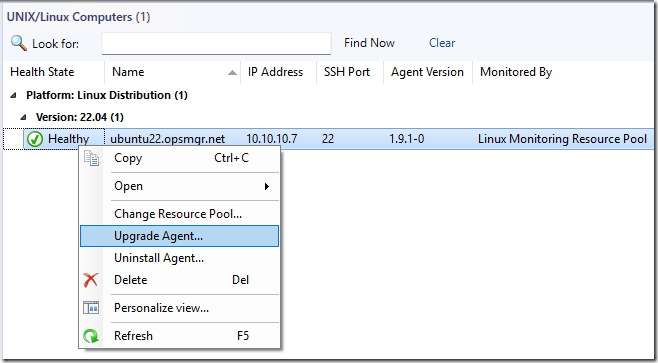Click the red X Delete icon

pos(91,280)
